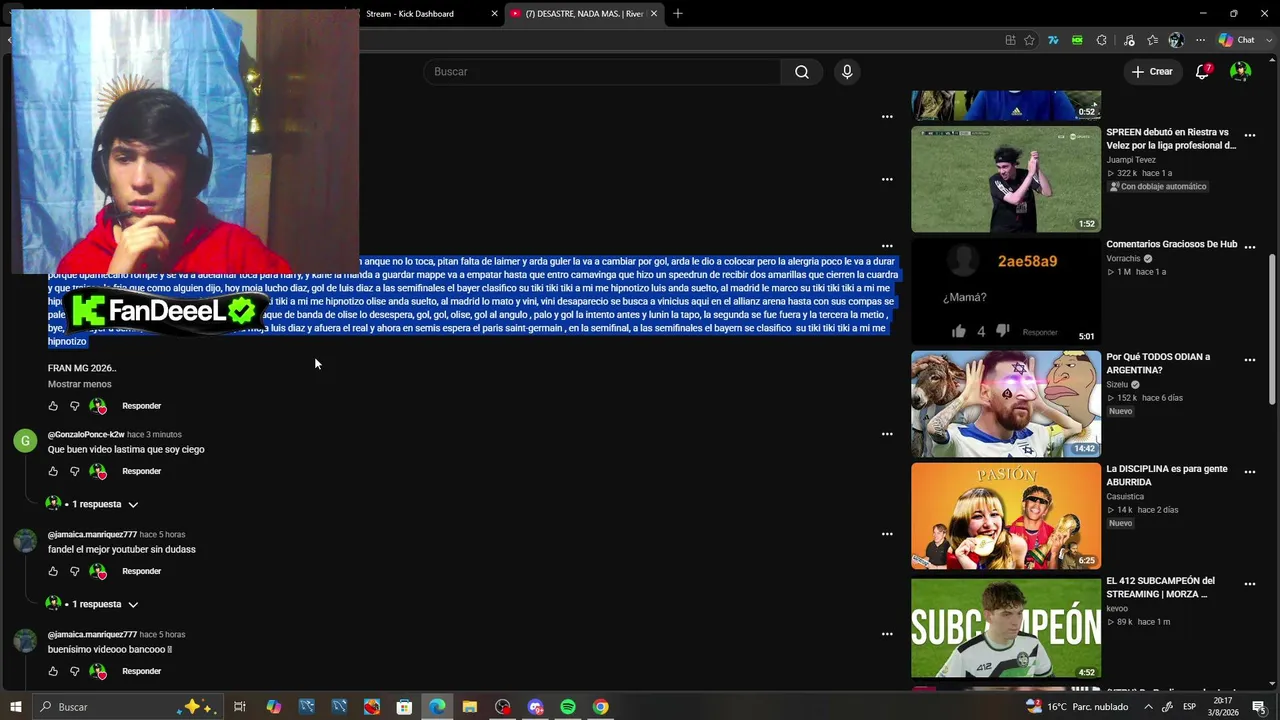
Task: Focus the YouTube Buscar search field
Action: coord(602,72)
